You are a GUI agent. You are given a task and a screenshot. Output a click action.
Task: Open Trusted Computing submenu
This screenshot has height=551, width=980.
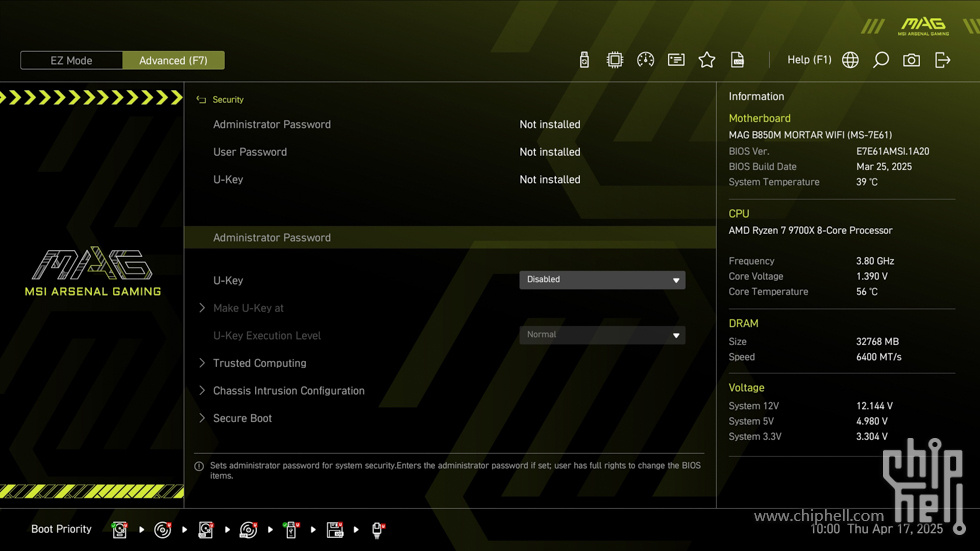click(259, 363)
